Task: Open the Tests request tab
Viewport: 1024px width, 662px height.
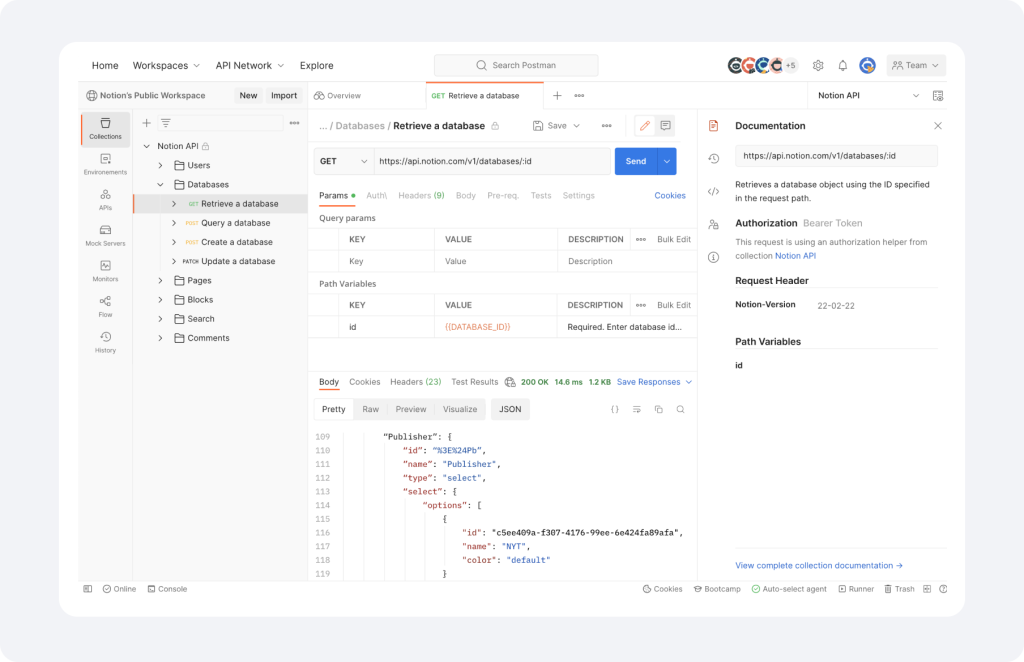Action: [x=541, y=196]
